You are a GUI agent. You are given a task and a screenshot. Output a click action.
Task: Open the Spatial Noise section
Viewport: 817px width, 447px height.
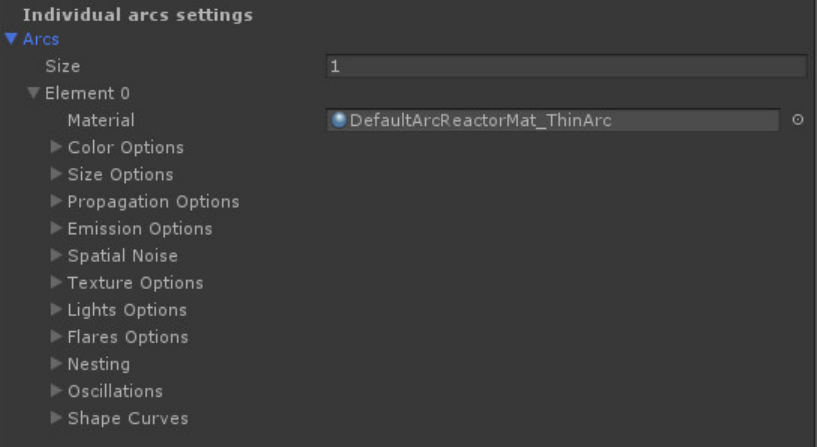tap(56, 256)
